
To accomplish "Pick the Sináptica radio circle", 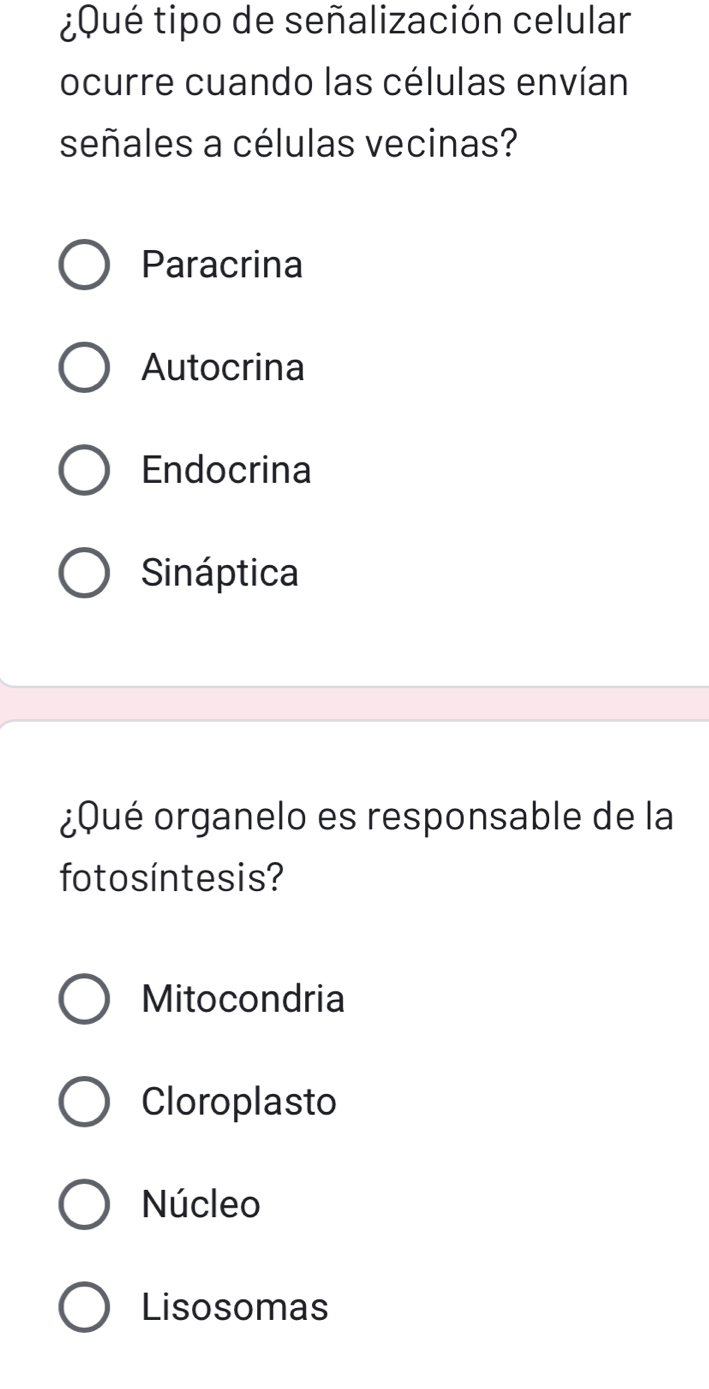I will pyautogui.click(x=85, y=573).
